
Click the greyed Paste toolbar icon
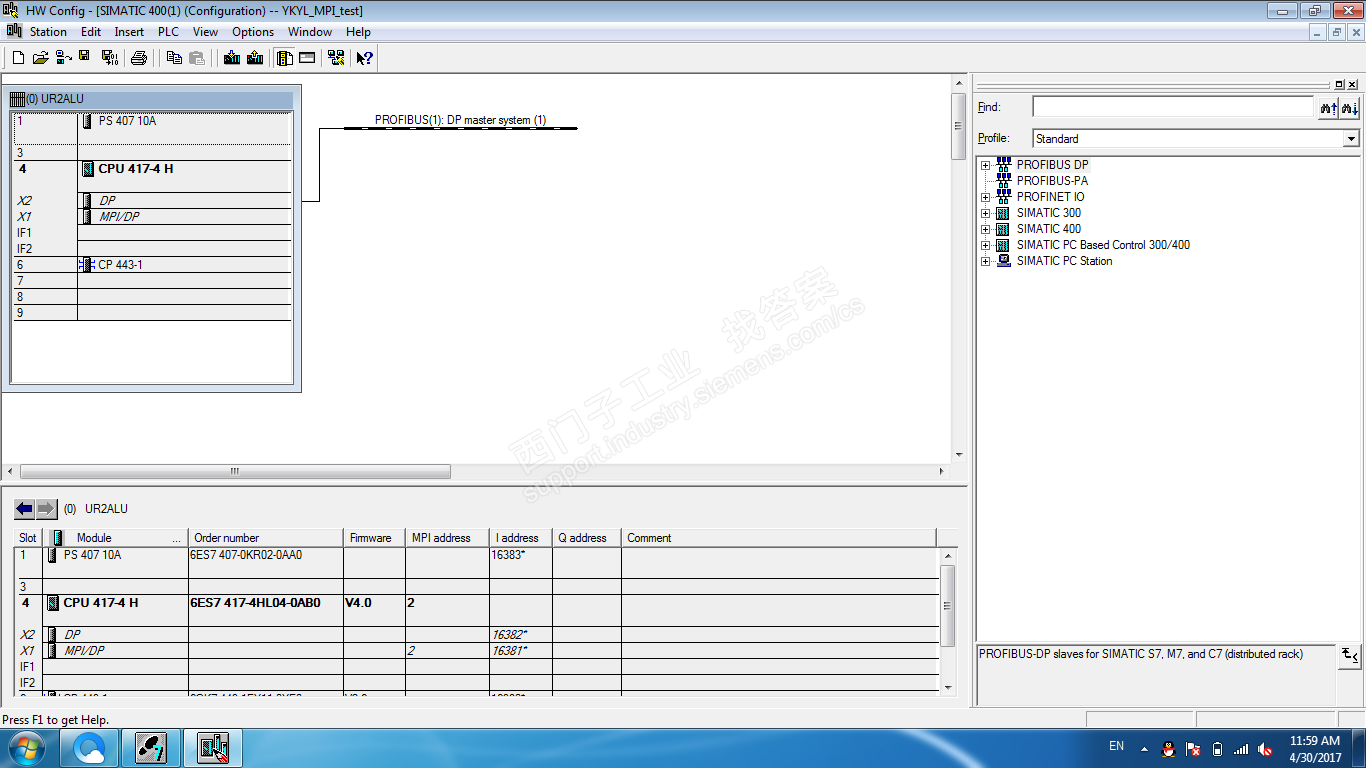[x=197, y=58]
